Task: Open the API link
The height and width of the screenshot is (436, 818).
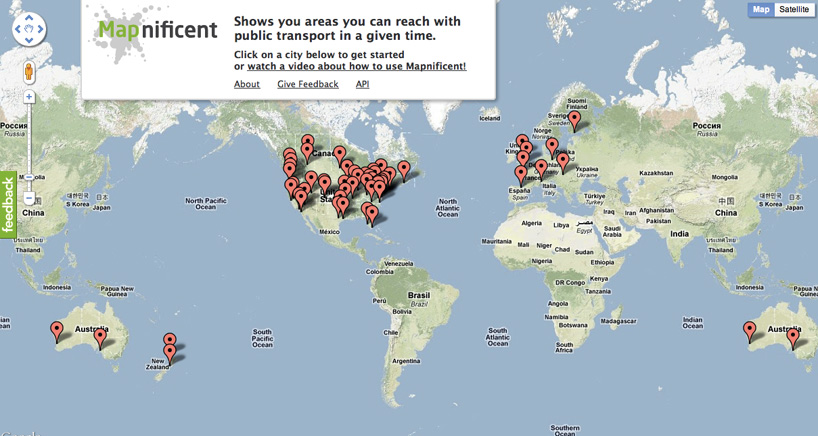Action: 362,84
